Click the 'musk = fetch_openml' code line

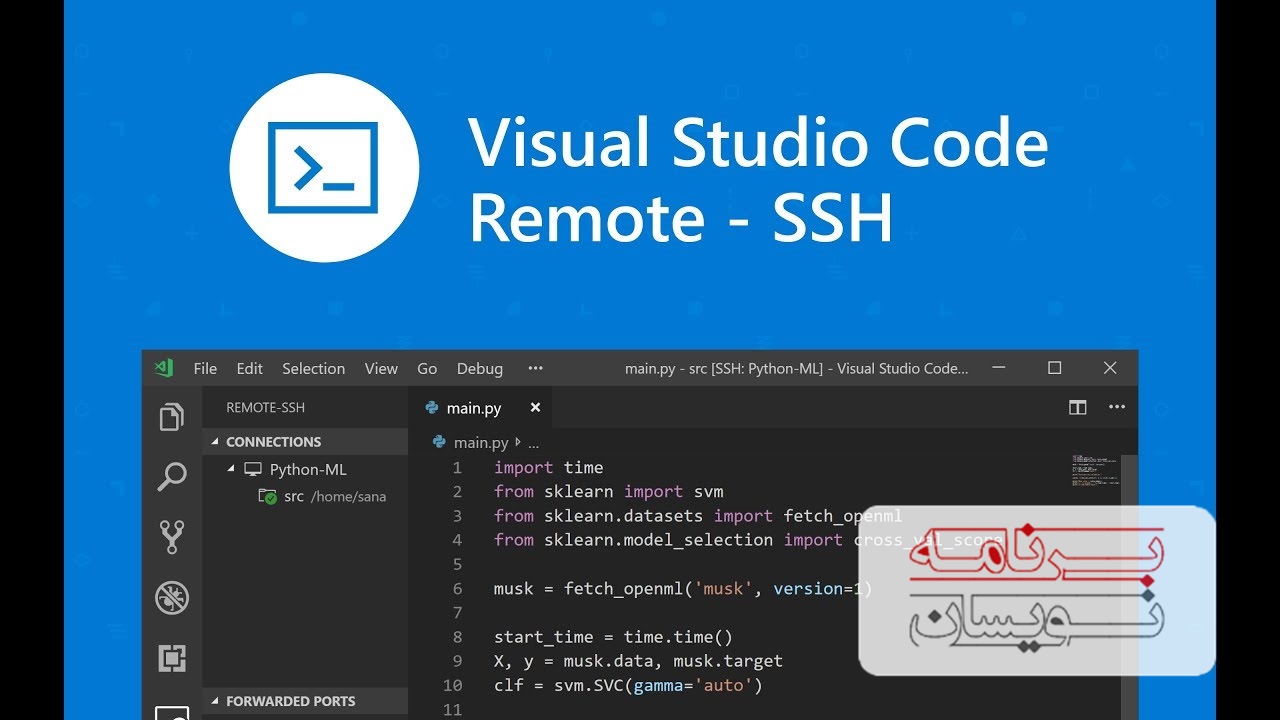coord(683,588)
